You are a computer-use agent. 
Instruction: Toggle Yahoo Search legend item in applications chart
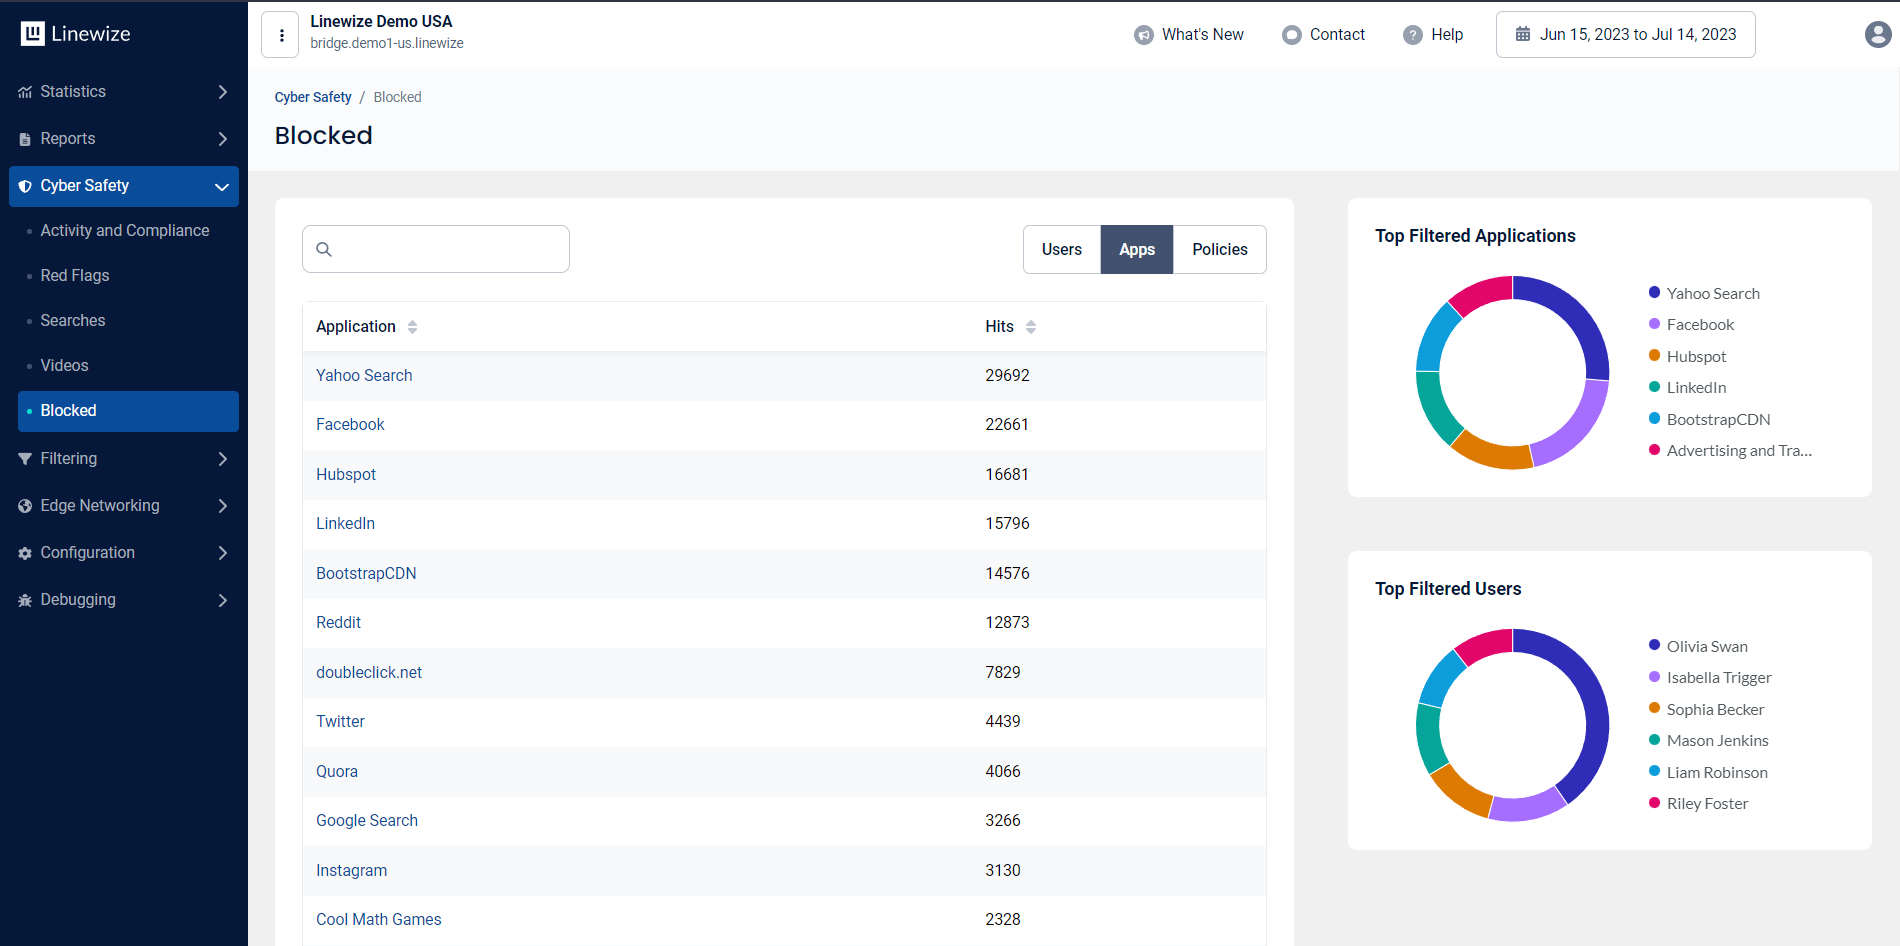pos(1712,293)
